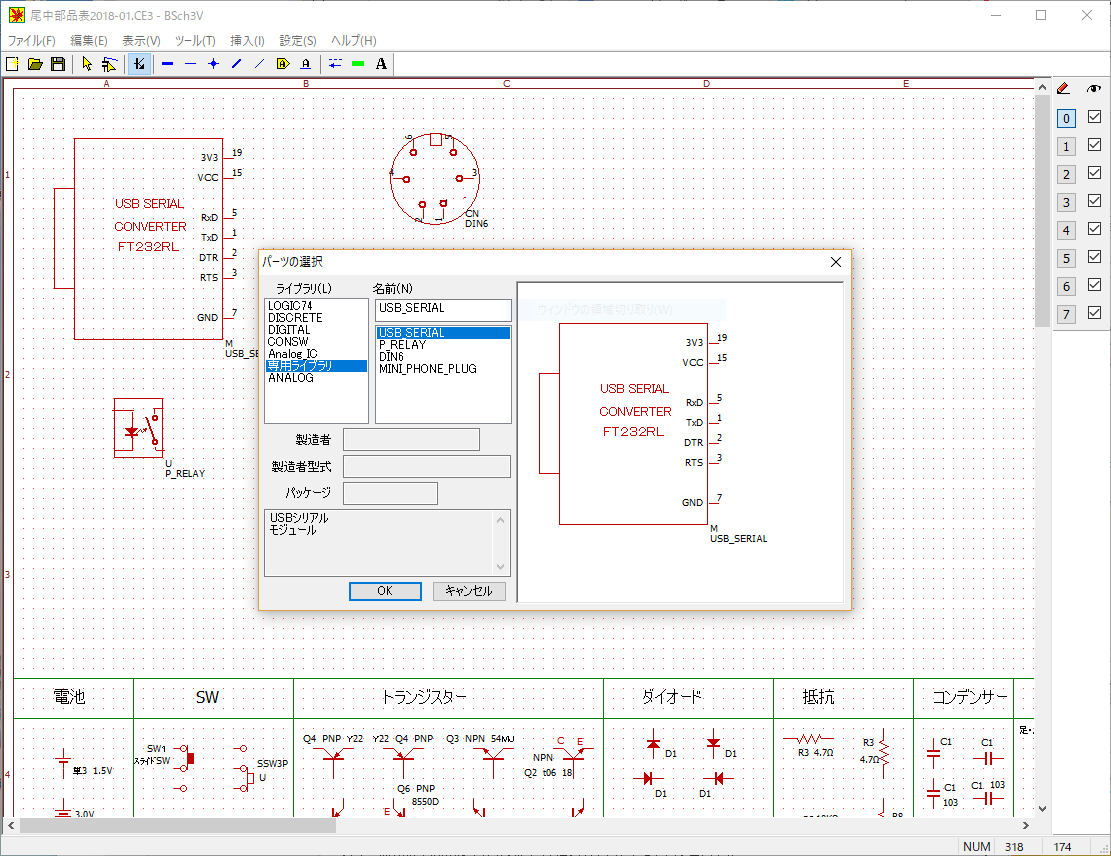Save the current schematic

[x=58, y=63]
